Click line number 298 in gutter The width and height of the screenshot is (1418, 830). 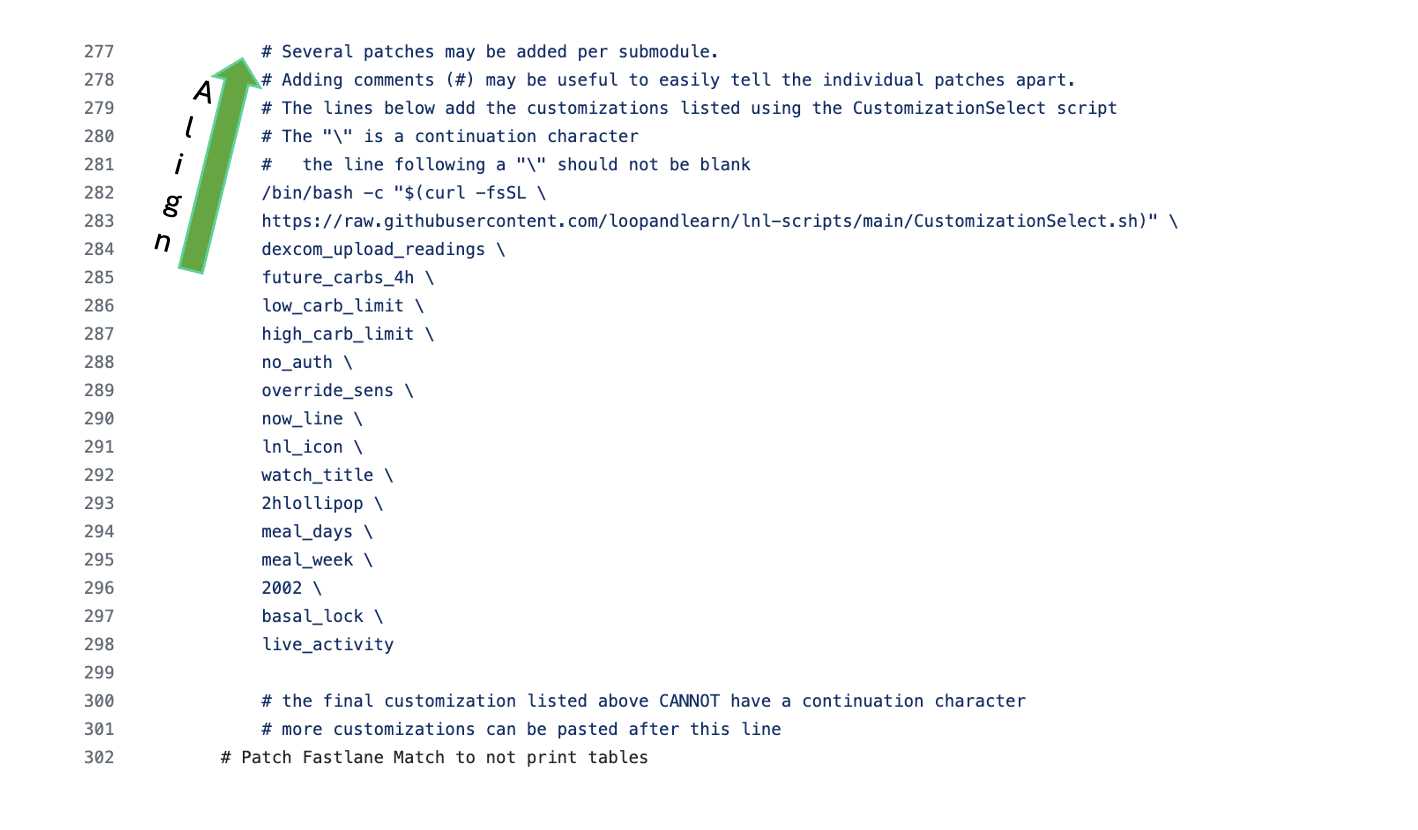tap(99, 645)
